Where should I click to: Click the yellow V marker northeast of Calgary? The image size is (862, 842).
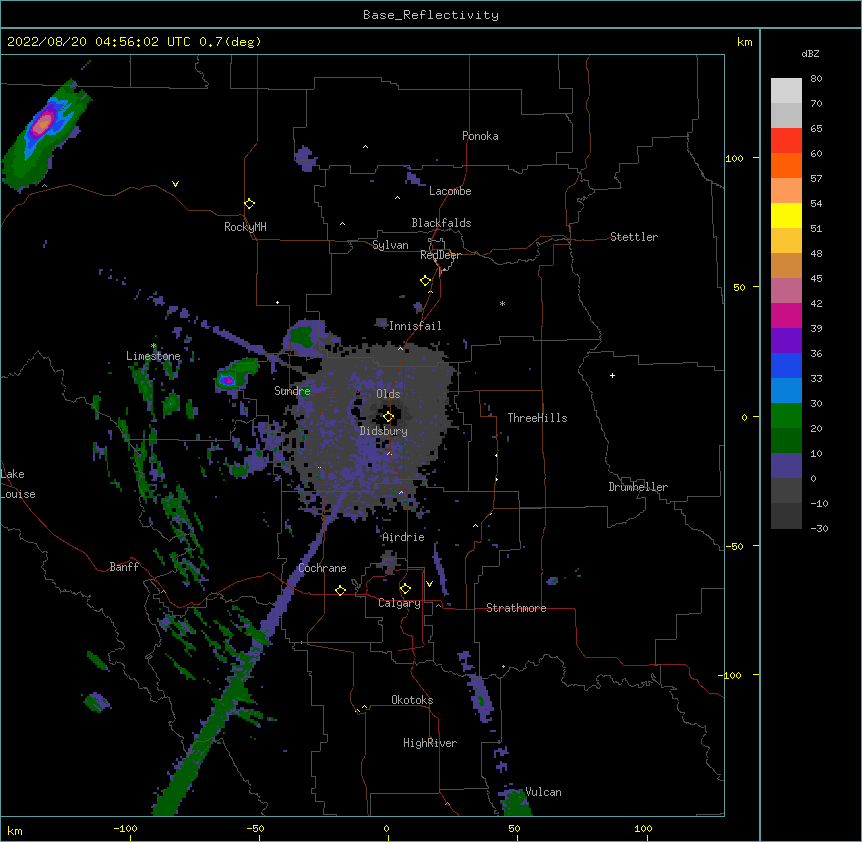click(x=429, y=584)
